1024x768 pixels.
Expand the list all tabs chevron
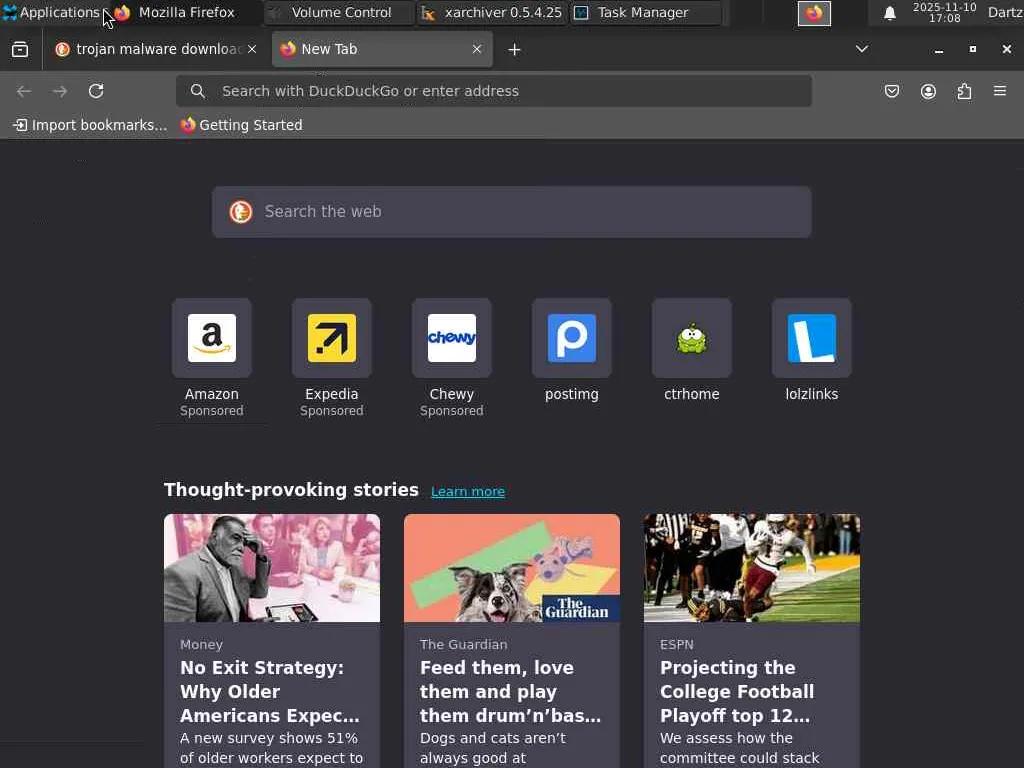862,49
